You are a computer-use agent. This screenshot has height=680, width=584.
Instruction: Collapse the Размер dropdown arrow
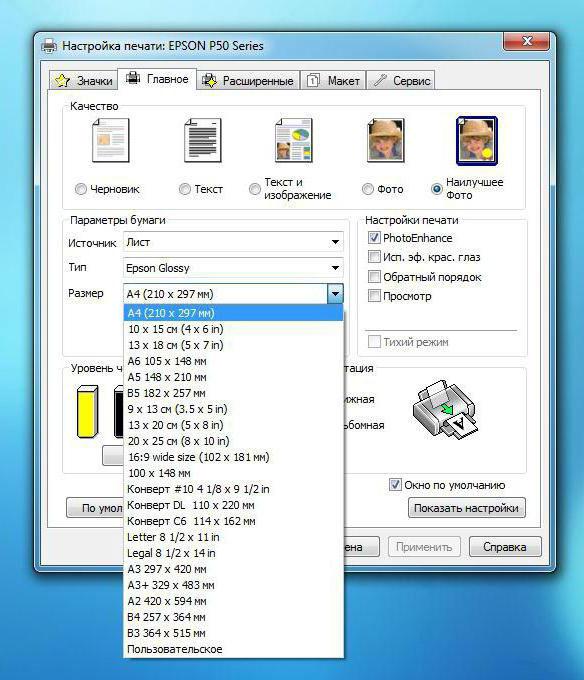[x=335, y=294]
